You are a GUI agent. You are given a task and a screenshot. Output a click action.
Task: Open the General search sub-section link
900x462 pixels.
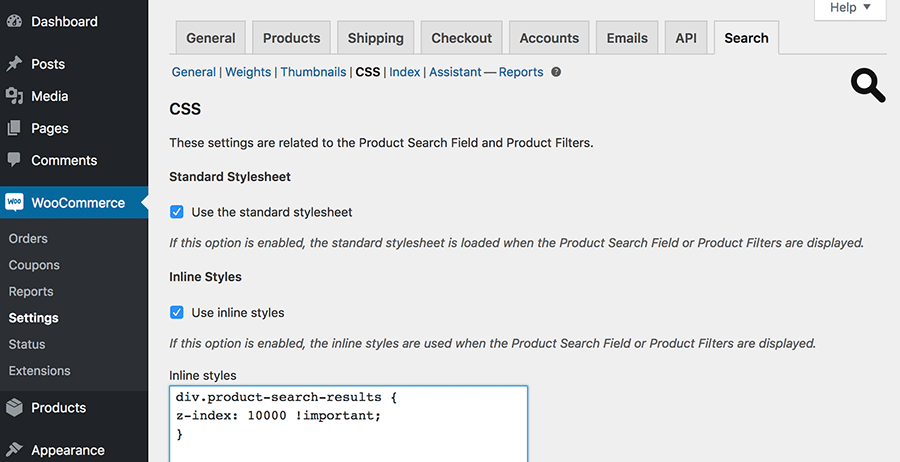(x=194, y=72)
